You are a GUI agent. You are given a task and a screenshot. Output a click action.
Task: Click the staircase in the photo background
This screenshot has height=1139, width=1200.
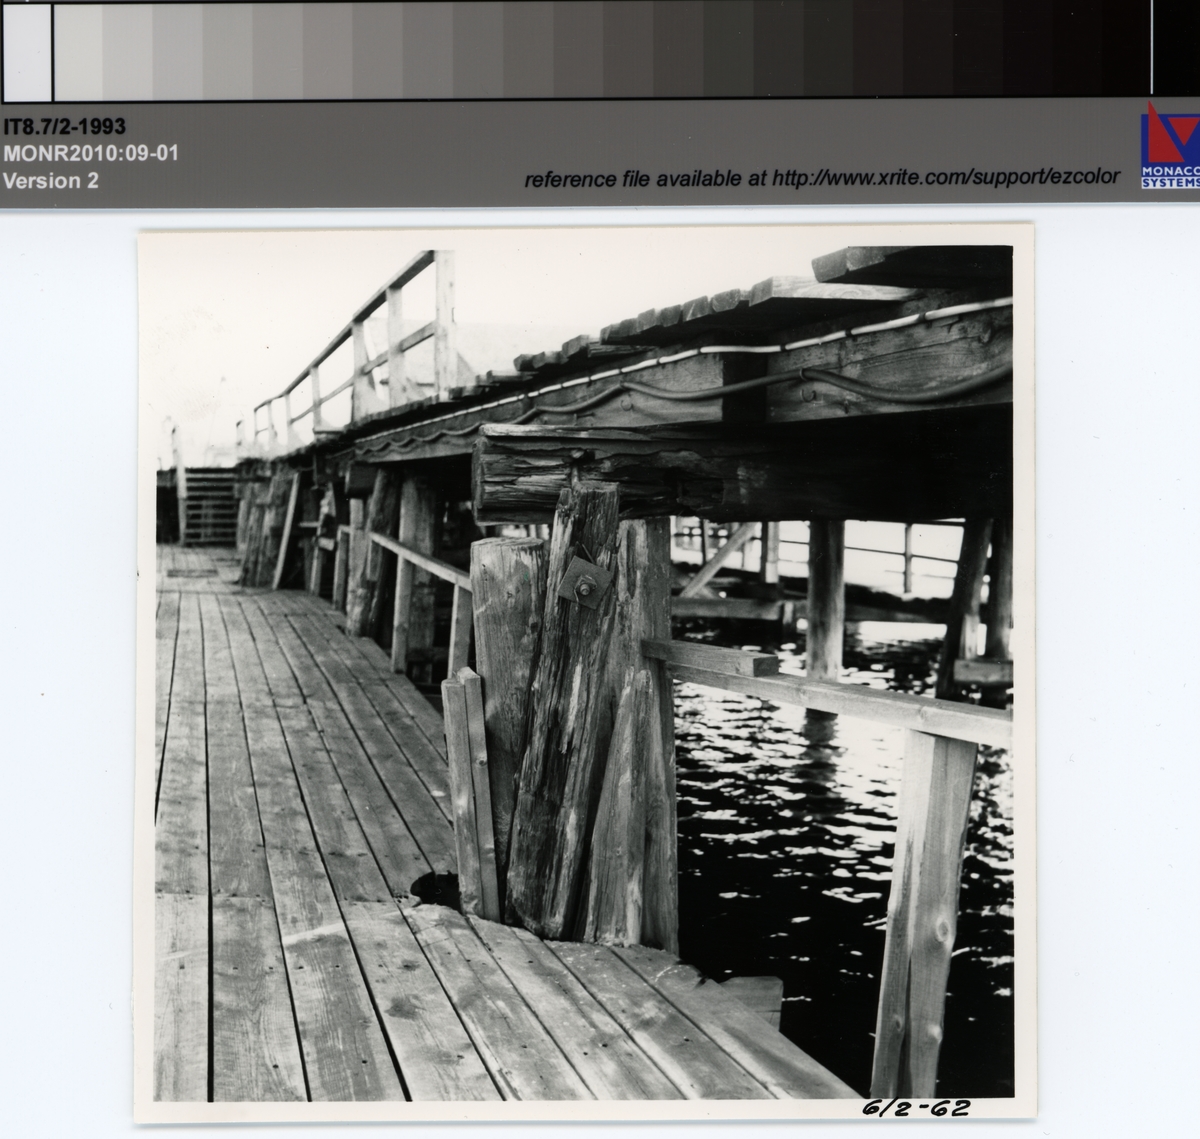[x=209, y=506]
